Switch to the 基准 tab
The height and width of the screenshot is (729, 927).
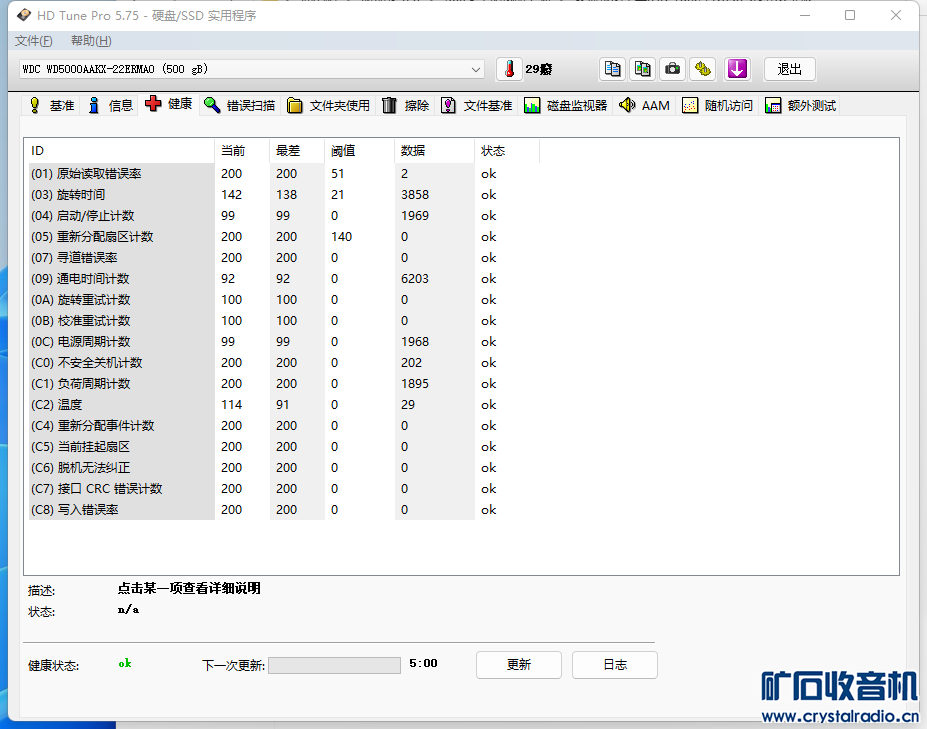[52, 105]
